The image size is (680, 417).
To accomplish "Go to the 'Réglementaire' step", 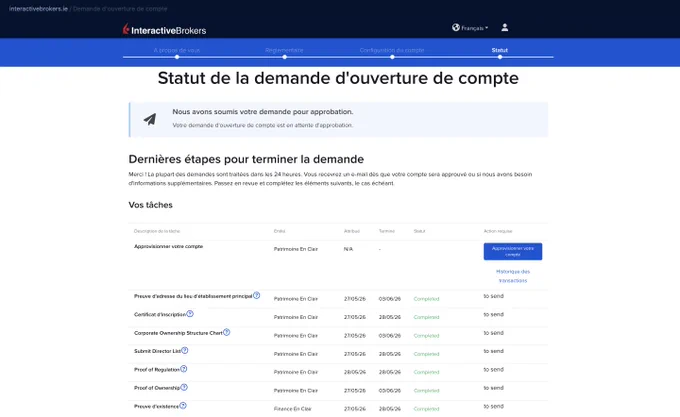I will coord(284,50).
